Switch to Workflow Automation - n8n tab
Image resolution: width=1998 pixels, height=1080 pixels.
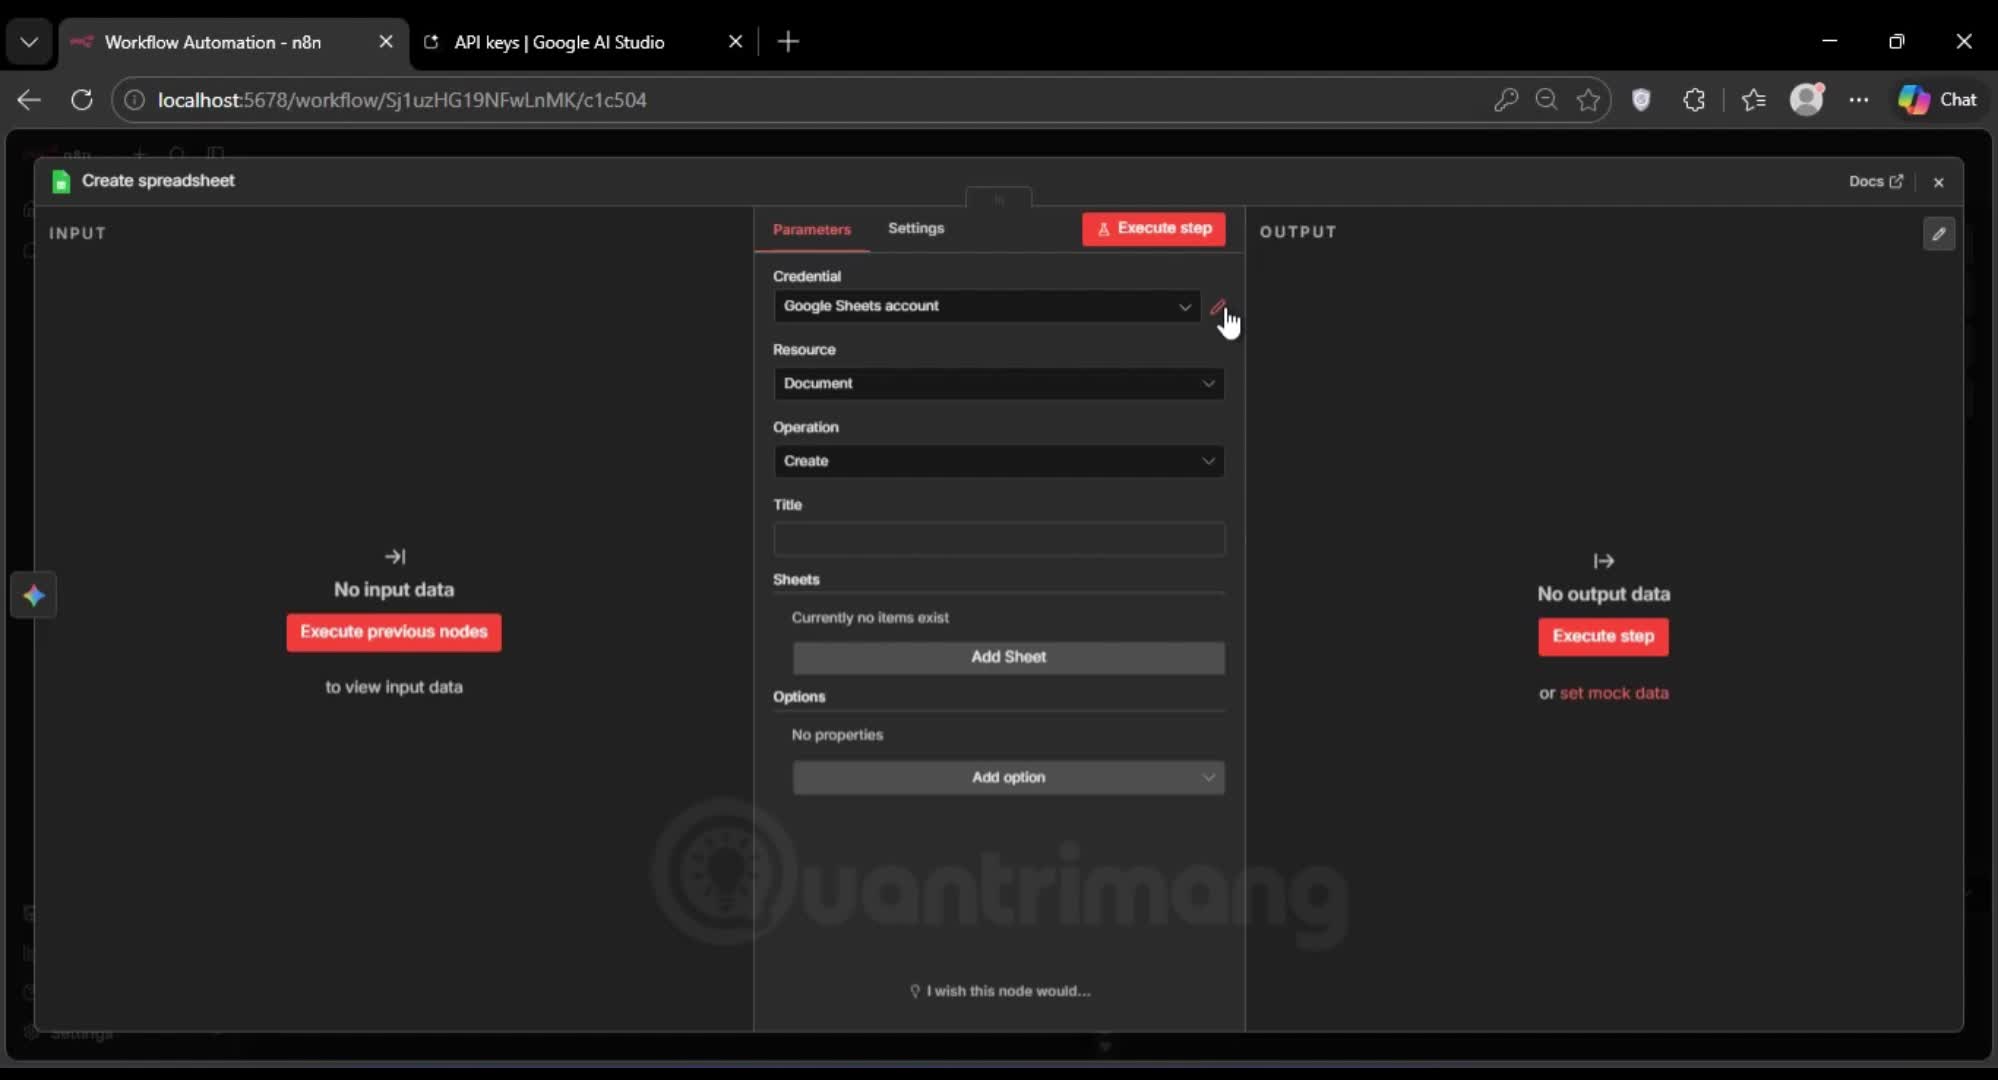pyautogui.click(x=213, y=42)
